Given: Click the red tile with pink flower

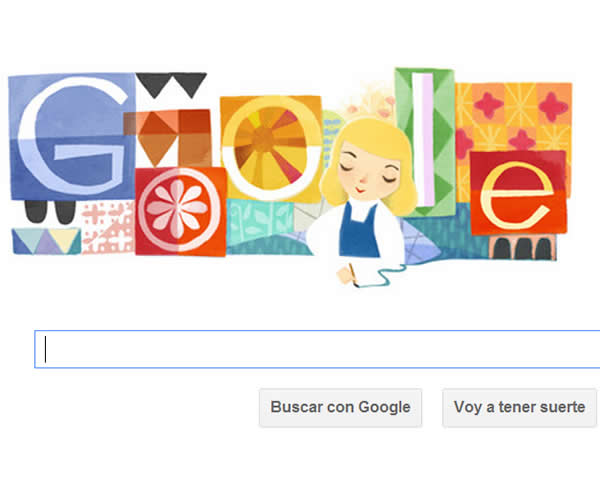Looking at the screenshot, I should 180,211.
